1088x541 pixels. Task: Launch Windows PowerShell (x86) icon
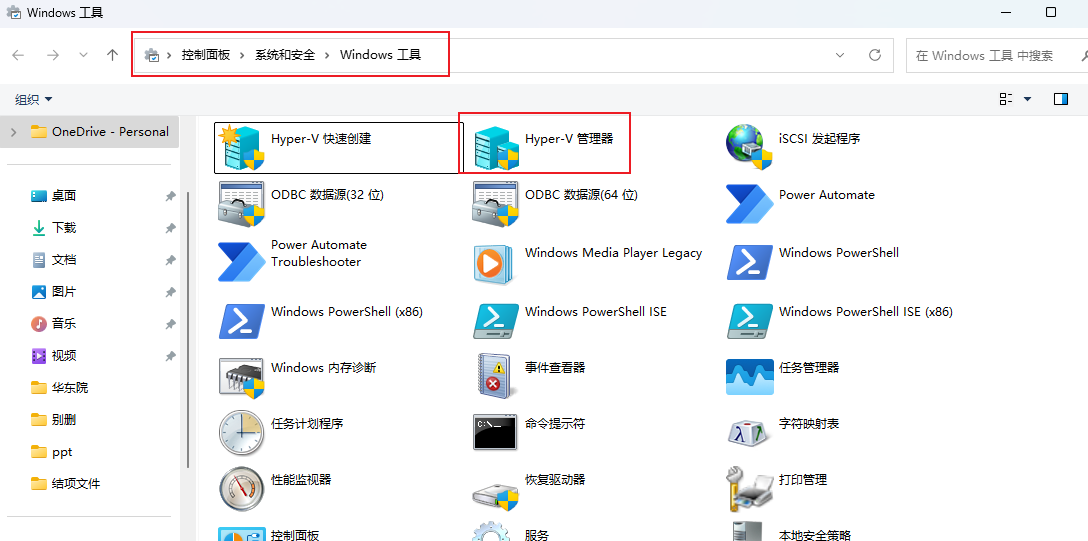(x=241, y=321)
